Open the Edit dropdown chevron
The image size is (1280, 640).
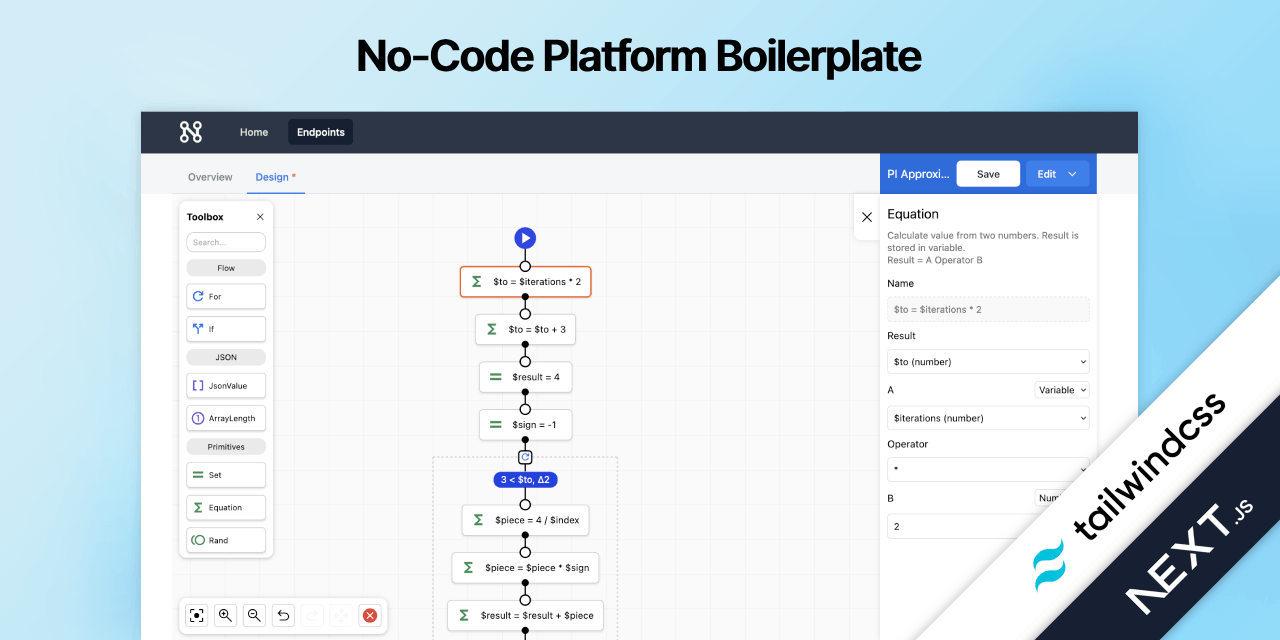click(x=1073, y=174)
